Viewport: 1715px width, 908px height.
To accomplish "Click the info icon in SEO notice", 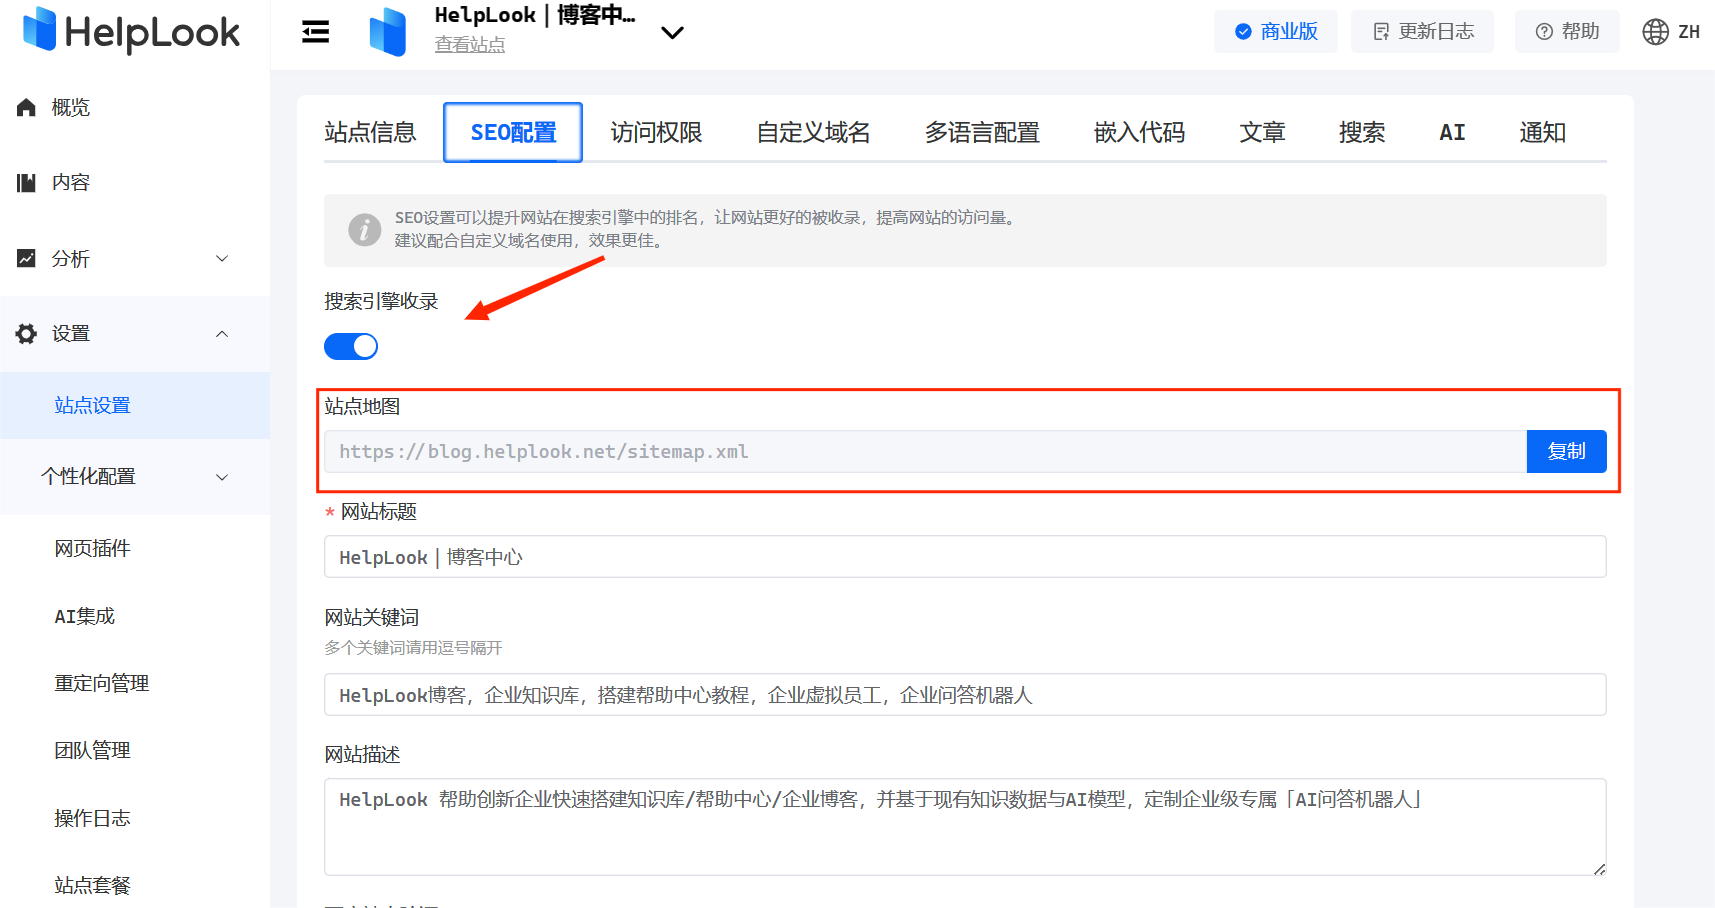I will coord(364,229).
